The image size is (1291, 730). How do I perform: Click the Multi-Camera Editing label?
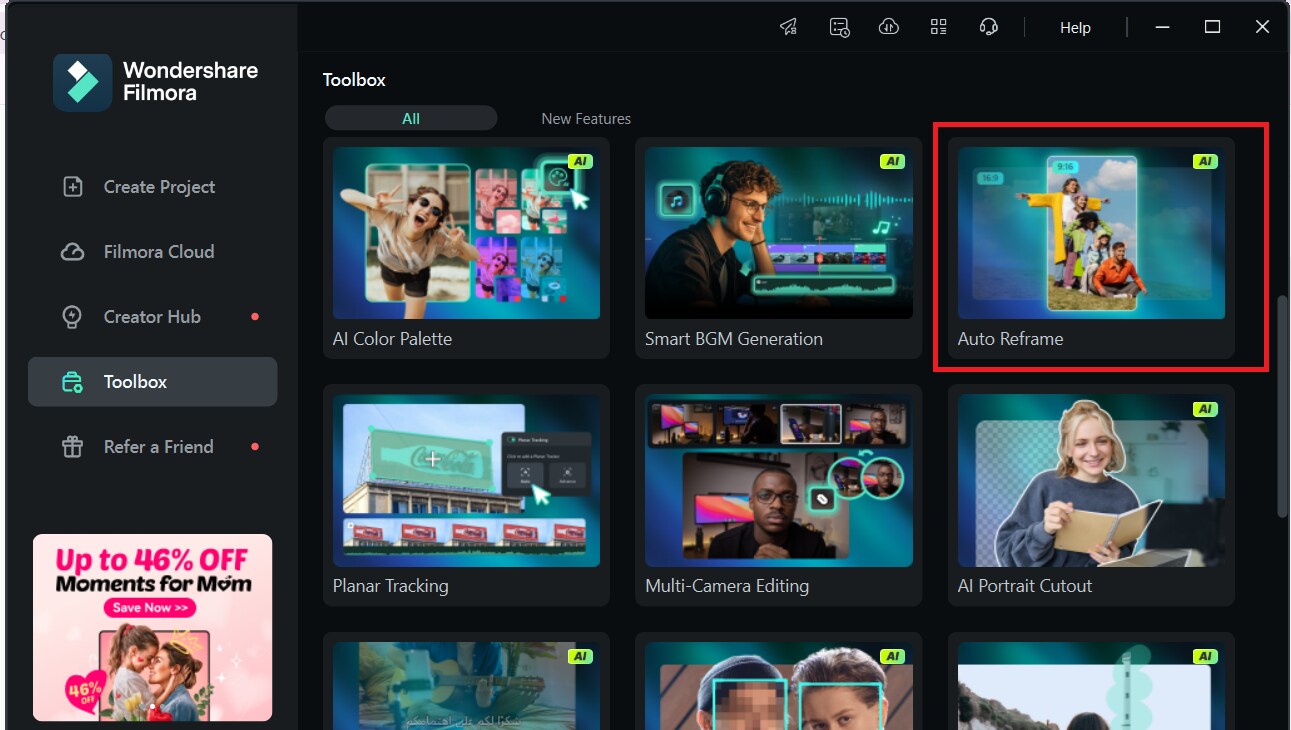(x=727, y=586)
